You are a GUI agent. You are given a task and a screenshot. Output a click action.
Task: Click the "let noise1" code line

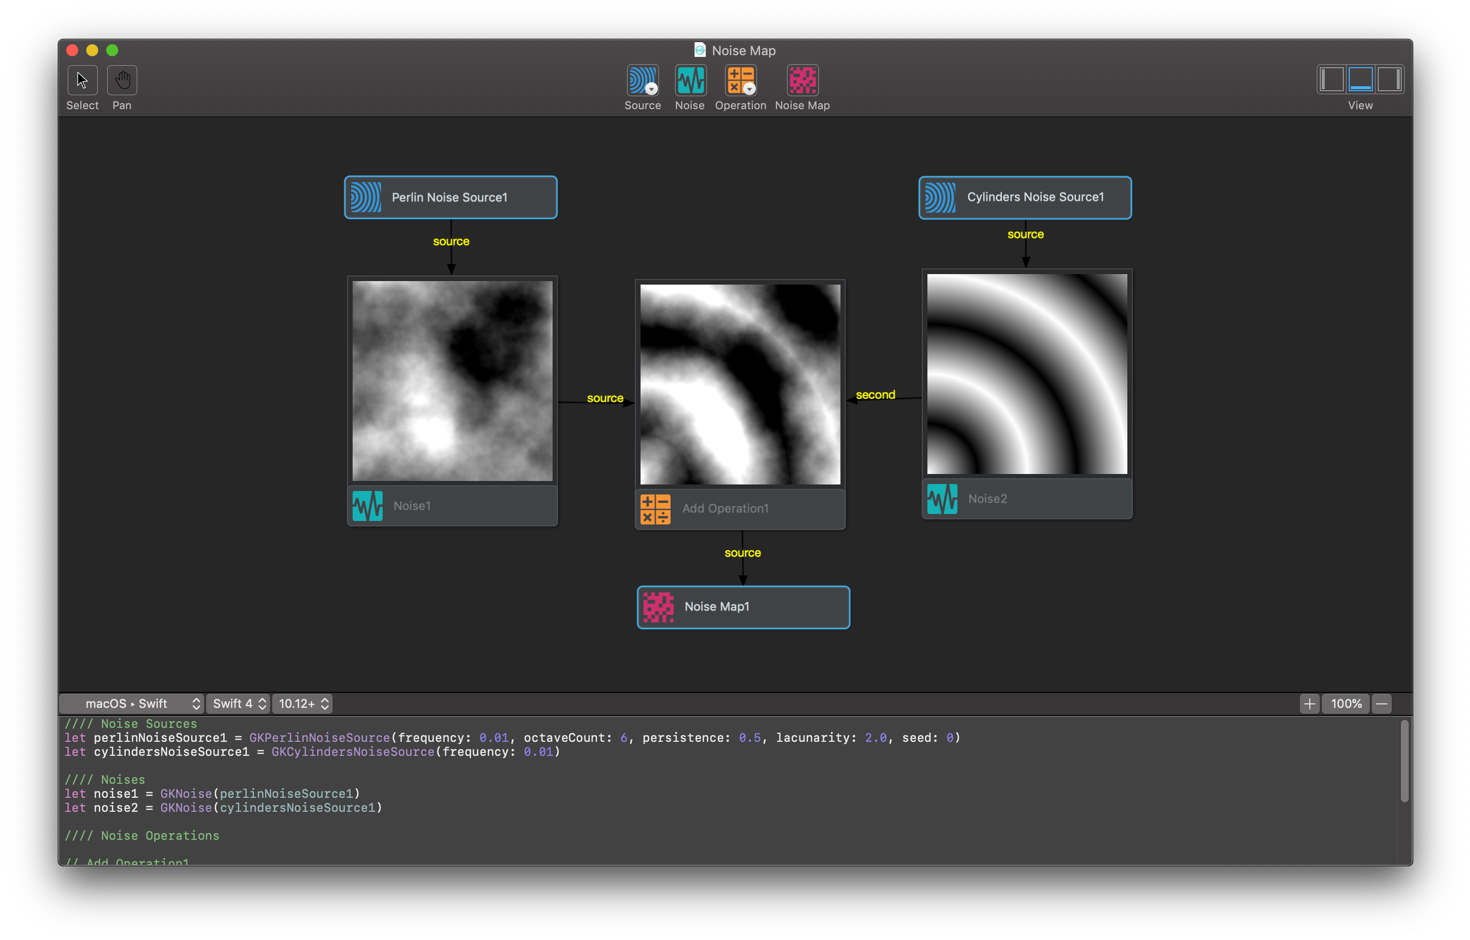click(x=212, y=794)
